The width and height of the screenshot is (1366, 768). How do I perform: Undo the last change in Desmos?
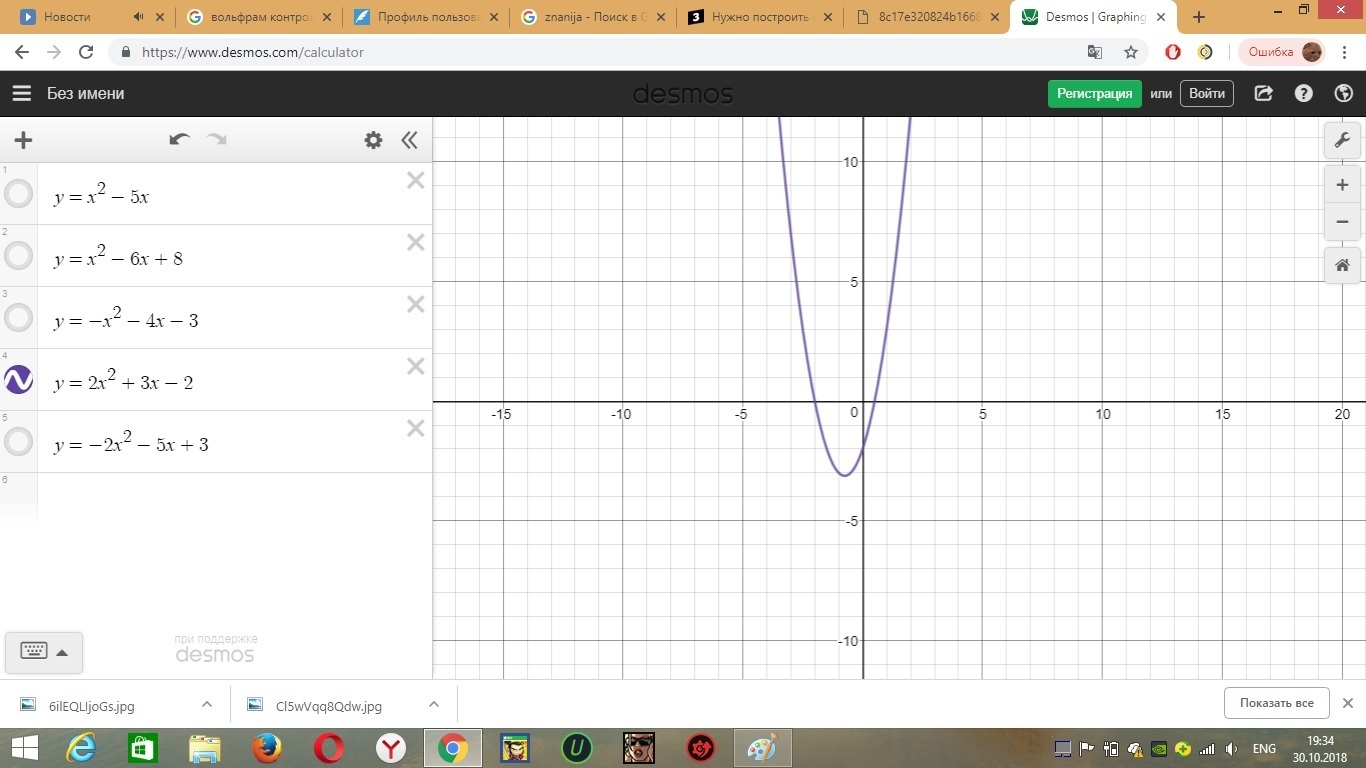click(x=179, y=140)
